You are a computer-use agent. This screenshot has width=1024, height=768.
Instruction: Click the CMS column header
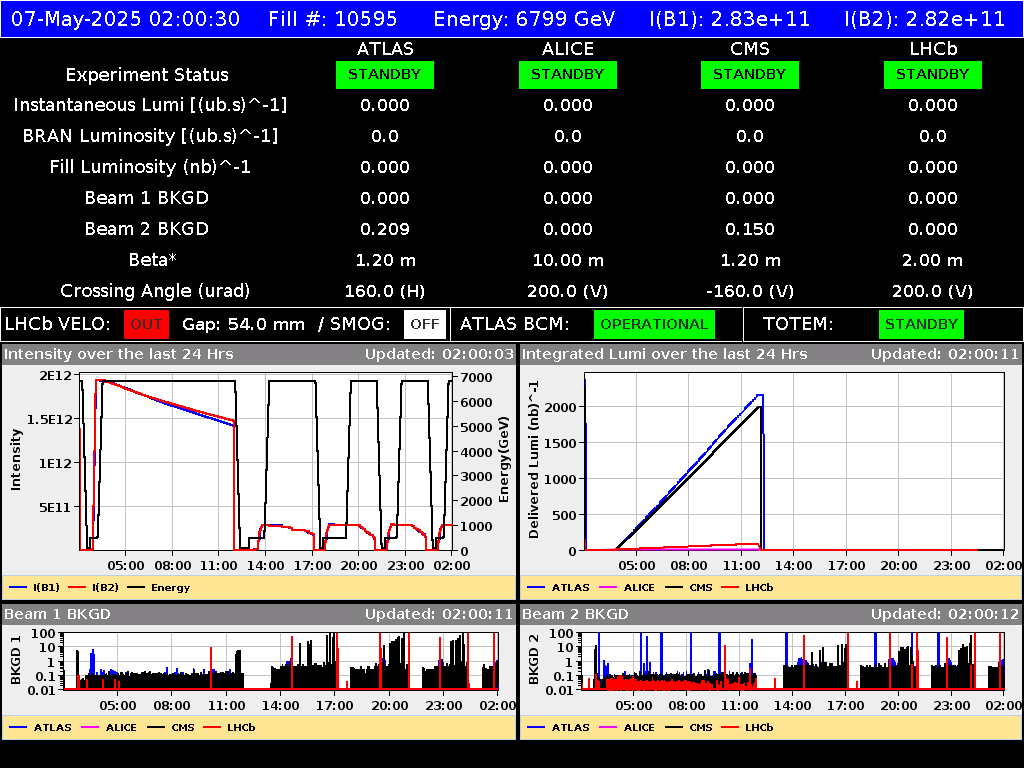(750, 49)
